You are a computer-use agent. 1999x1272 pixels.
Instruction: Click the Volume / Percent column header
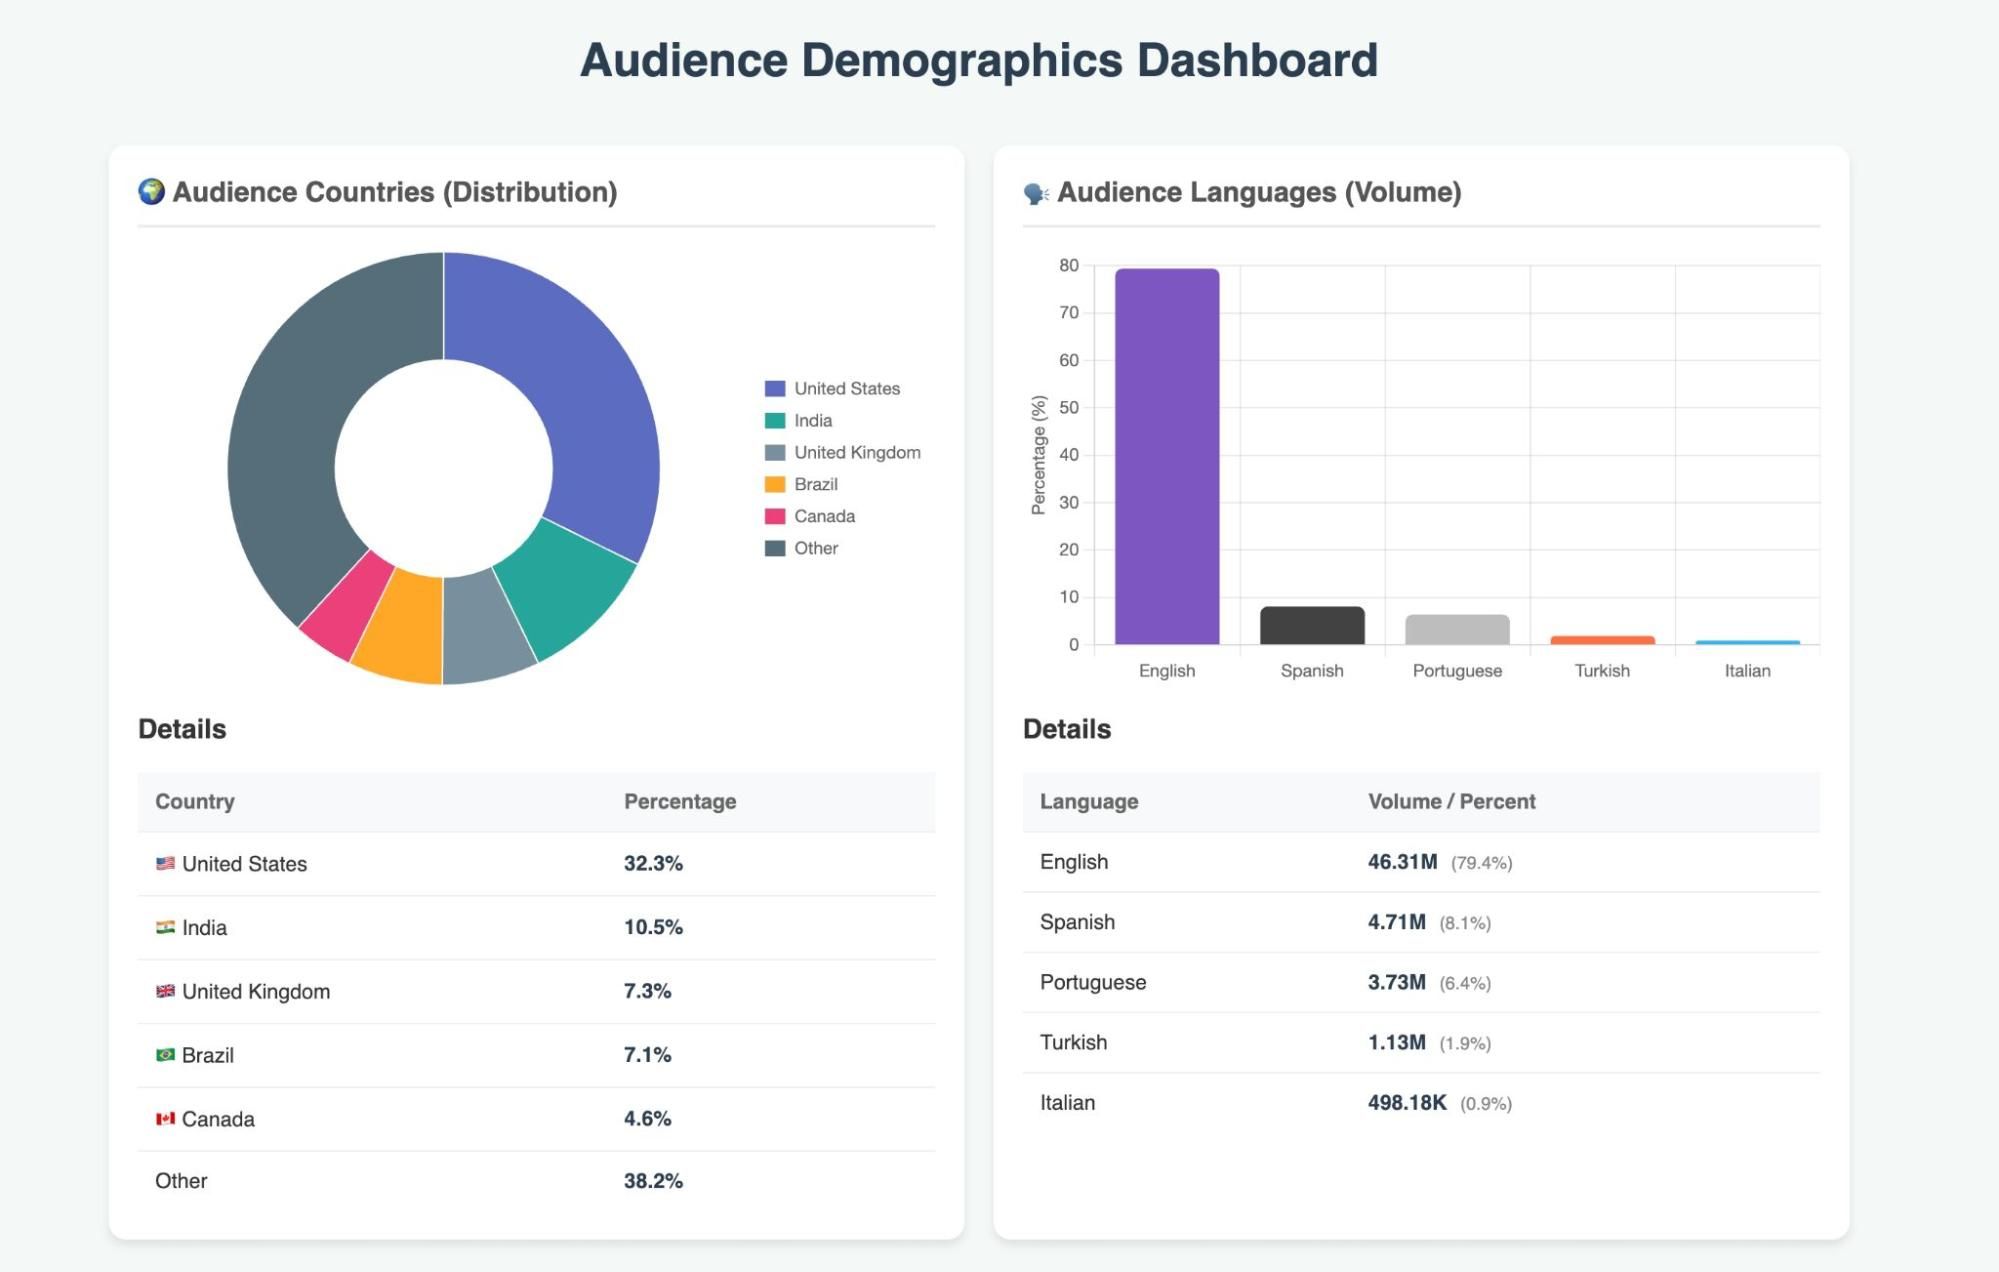pos(1451,802)
